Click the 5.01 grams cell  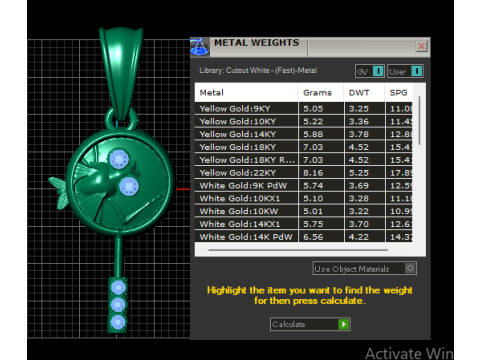point(321,211)
